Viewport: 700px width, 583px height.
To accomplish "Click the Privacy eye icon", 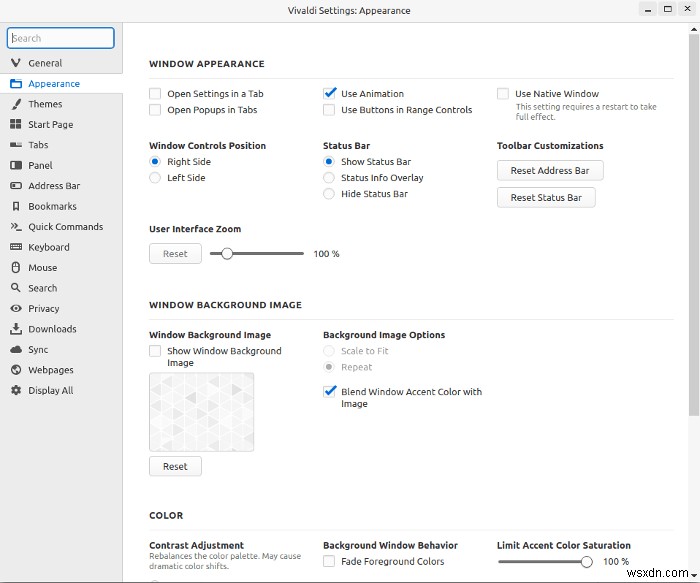I will (16, 308).
